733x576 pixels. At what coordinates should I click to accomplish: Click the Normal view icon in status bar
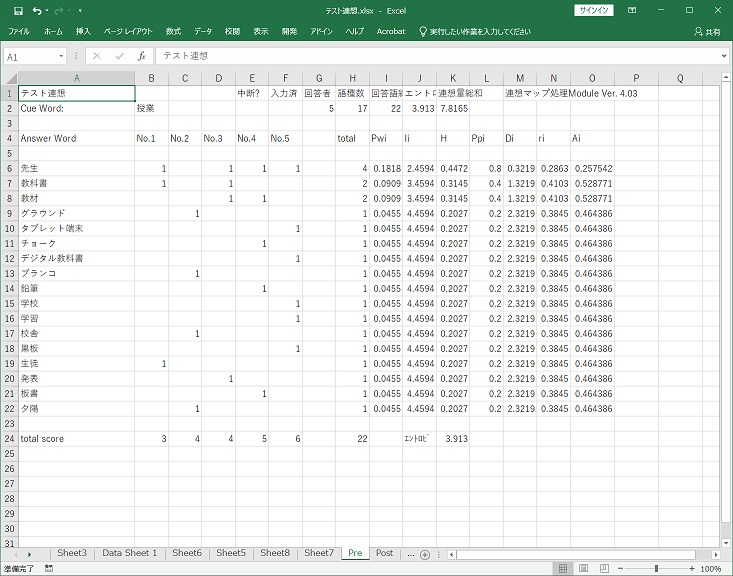[x=565, y=568]
